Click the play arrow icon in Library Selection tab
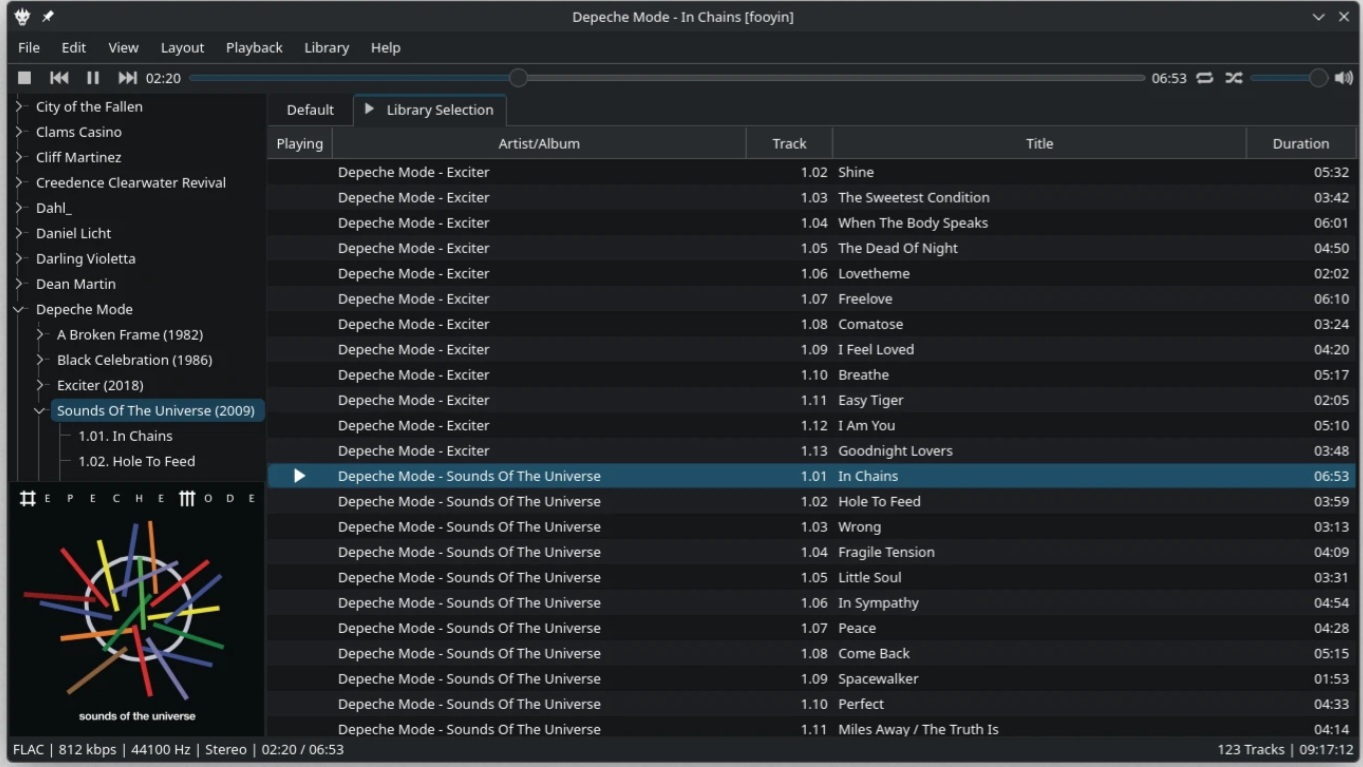1363x767 pixels. click(x=369, y=109)
